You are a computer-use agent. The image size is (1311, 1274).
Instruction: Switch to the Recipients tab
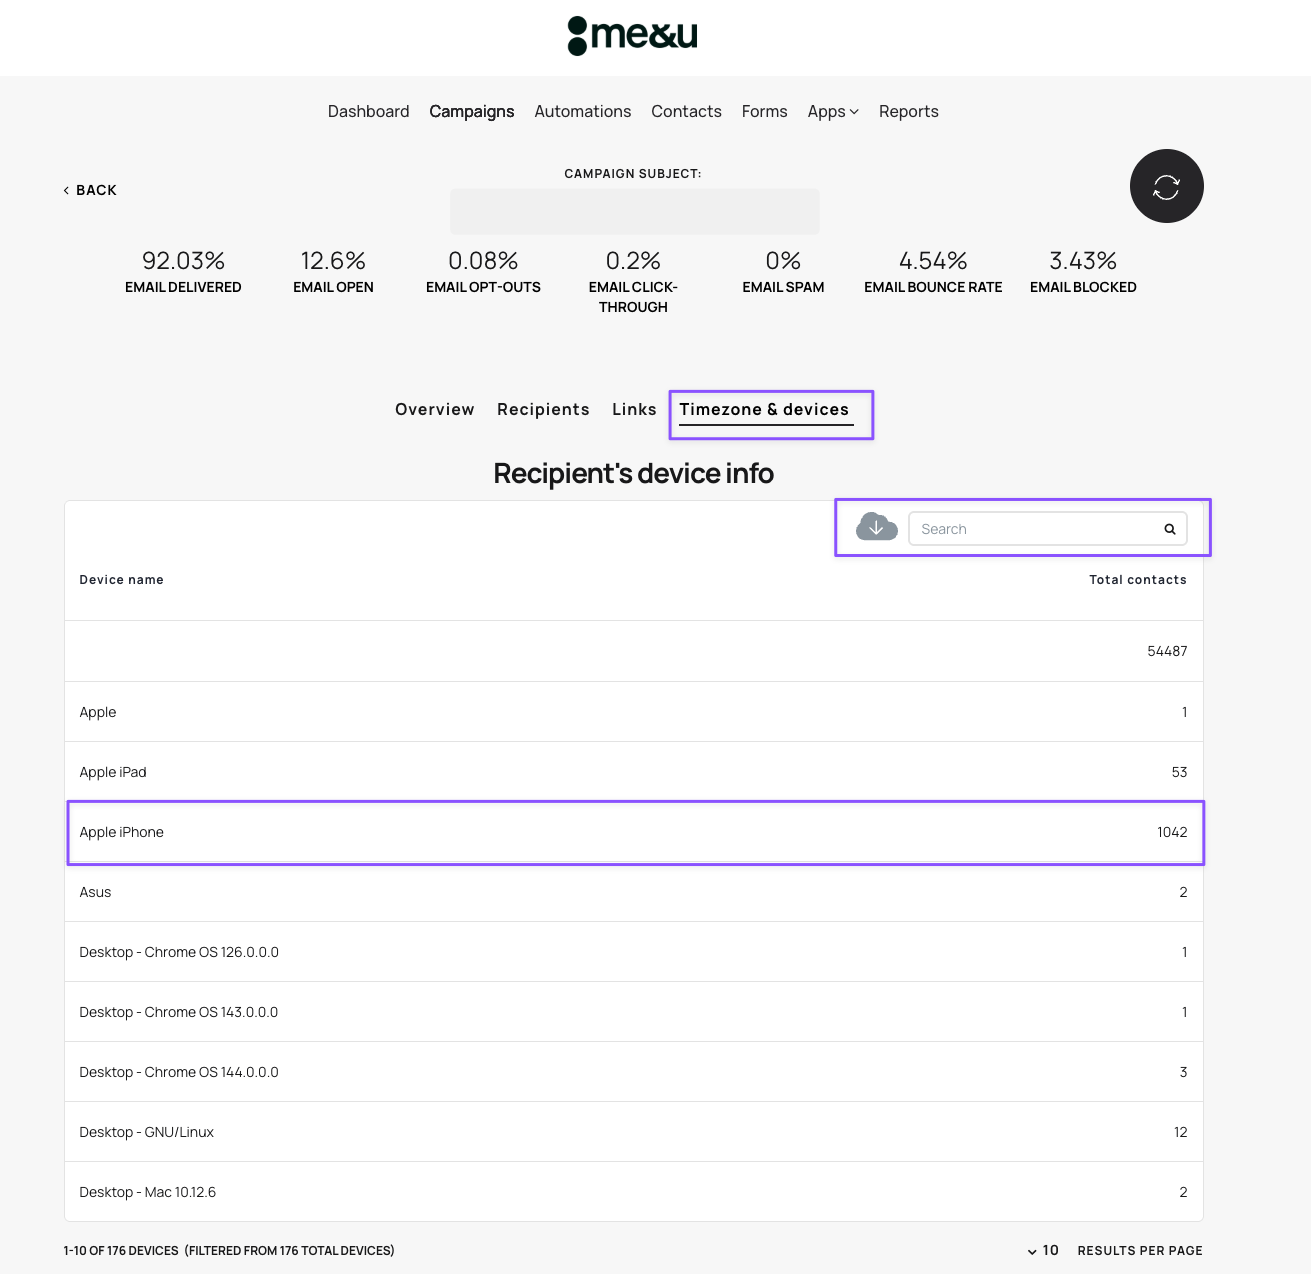point(543,409)
